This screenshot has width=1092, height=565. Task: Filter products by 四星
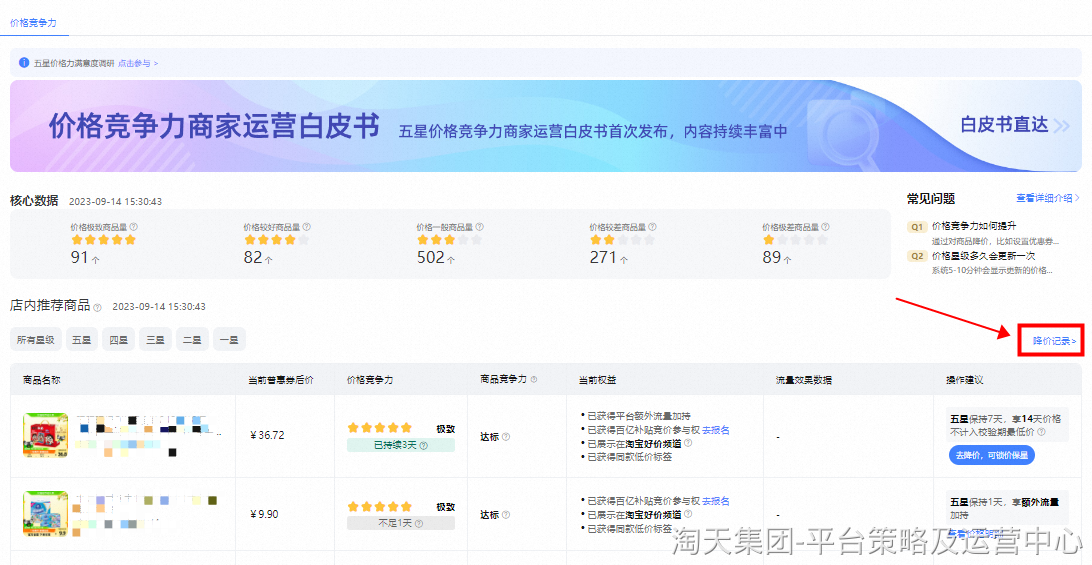point(118,340)
